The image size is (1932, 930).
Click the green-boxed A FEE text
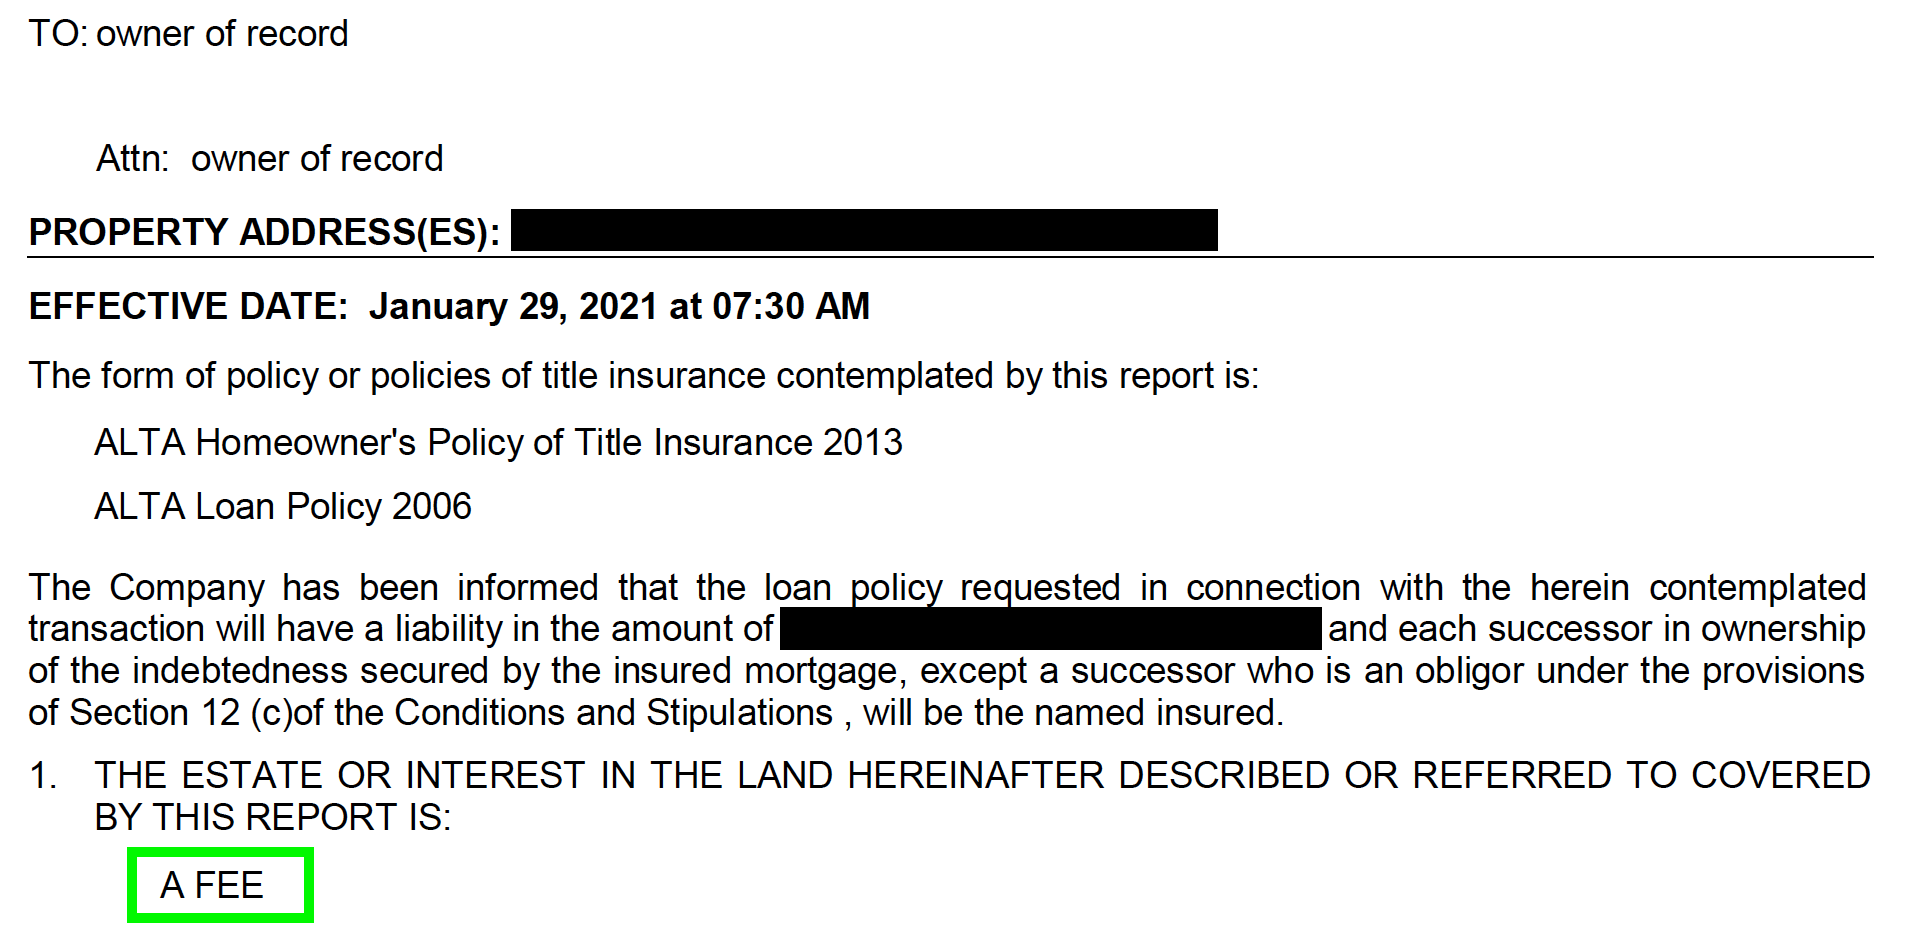tap(212, 885)
